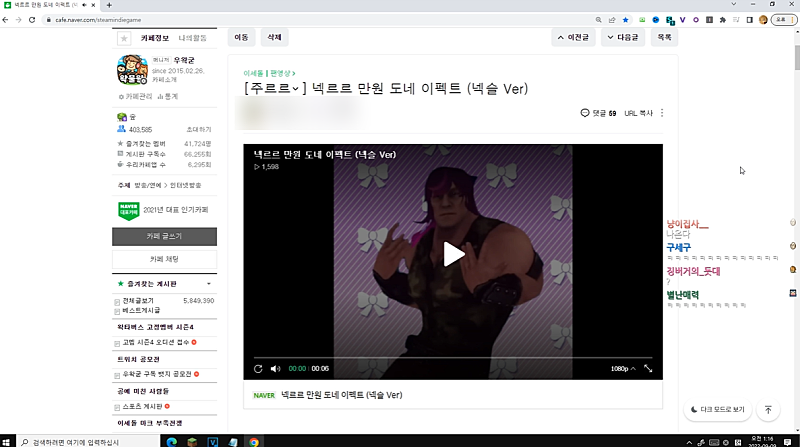Viewport: 800px width, 447px height.
Task: Open the Chrome side panel icon
Action: point(749,20)
